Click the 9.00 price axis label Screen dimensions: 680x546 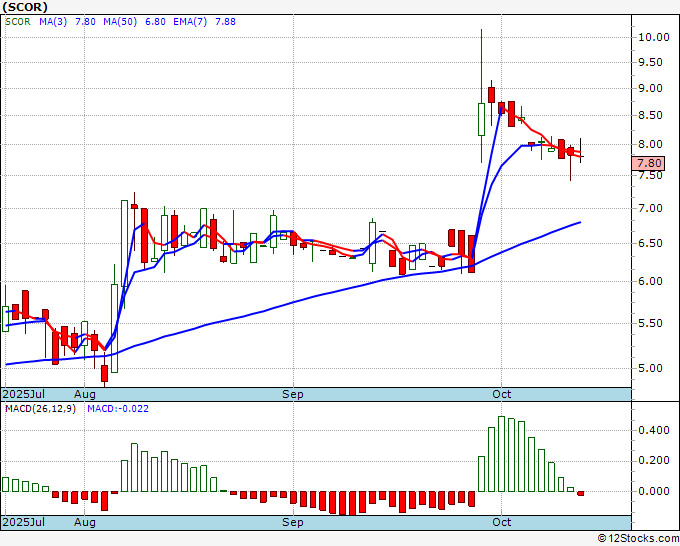tap(650, 88)
